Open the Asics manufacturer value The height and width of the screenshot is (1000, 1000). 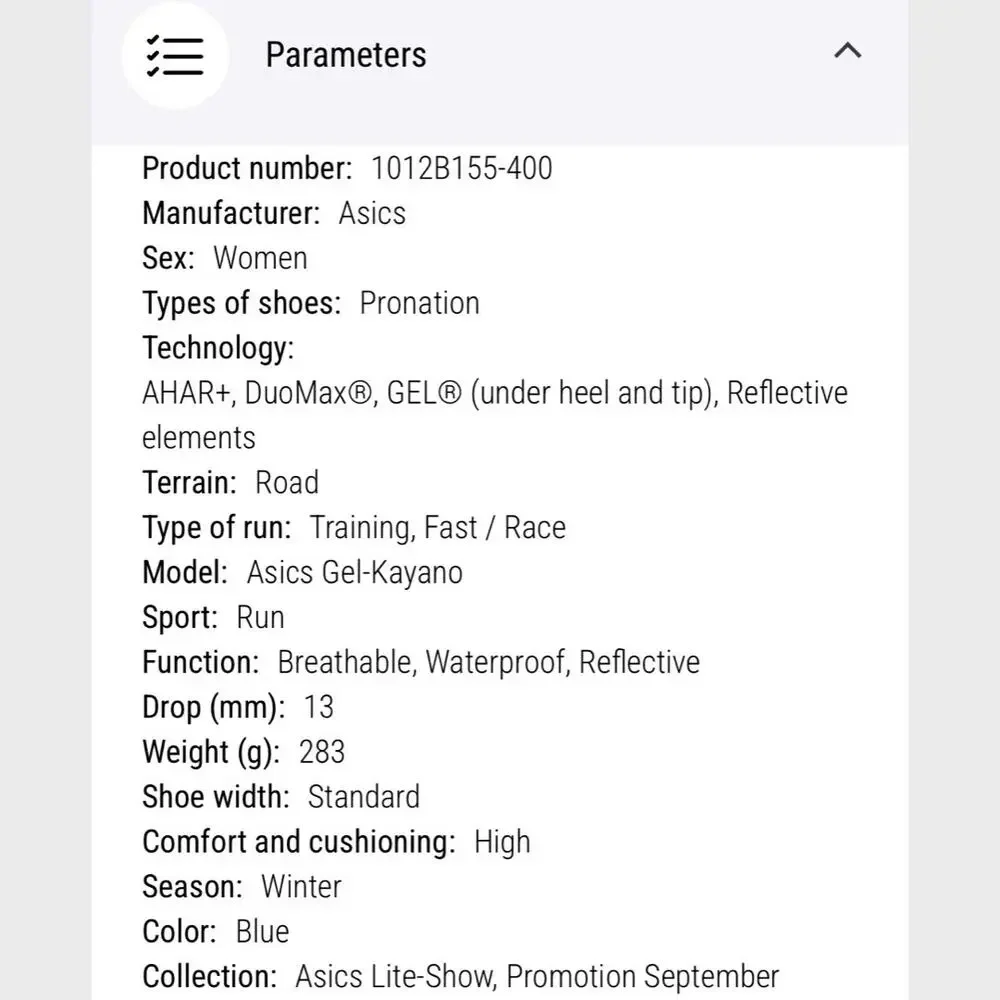click(372, 214)
